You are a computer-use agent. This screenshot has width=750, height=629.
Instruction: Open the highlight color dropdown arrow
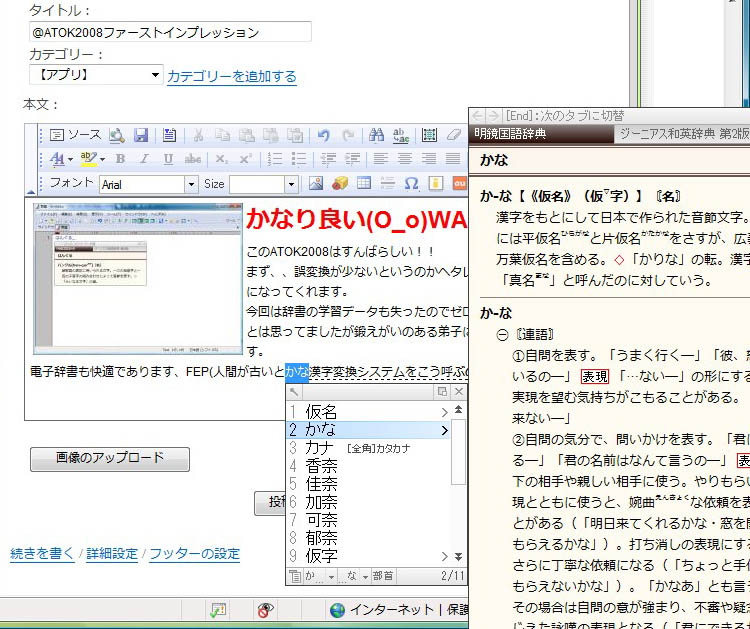(x=102, y=159)
